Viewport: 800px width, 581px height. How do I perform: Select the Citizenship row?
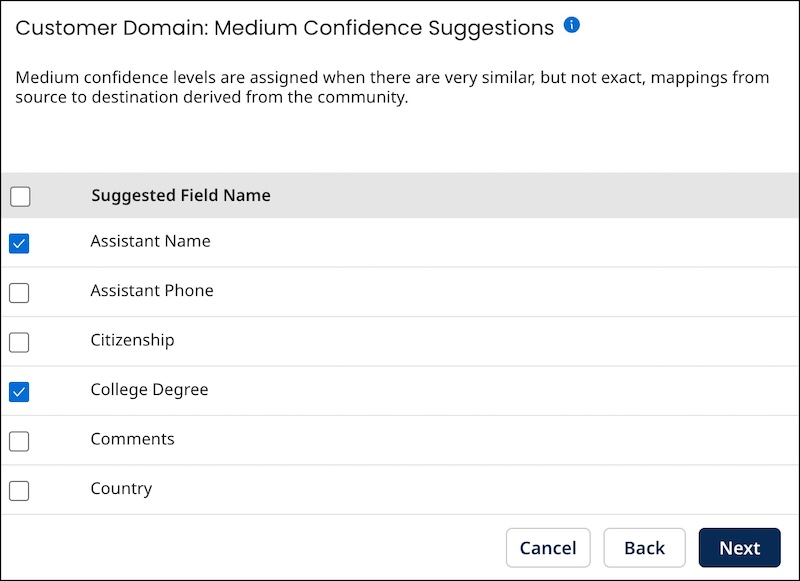click(132, 340)
